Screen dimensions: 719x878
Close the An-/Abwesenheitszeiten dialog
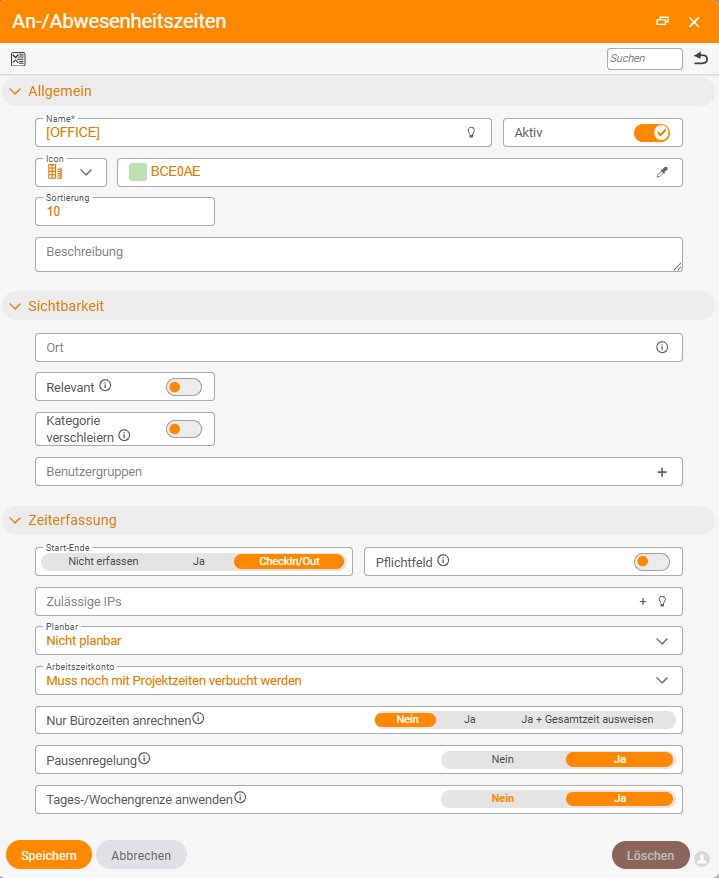coord(694,22)
